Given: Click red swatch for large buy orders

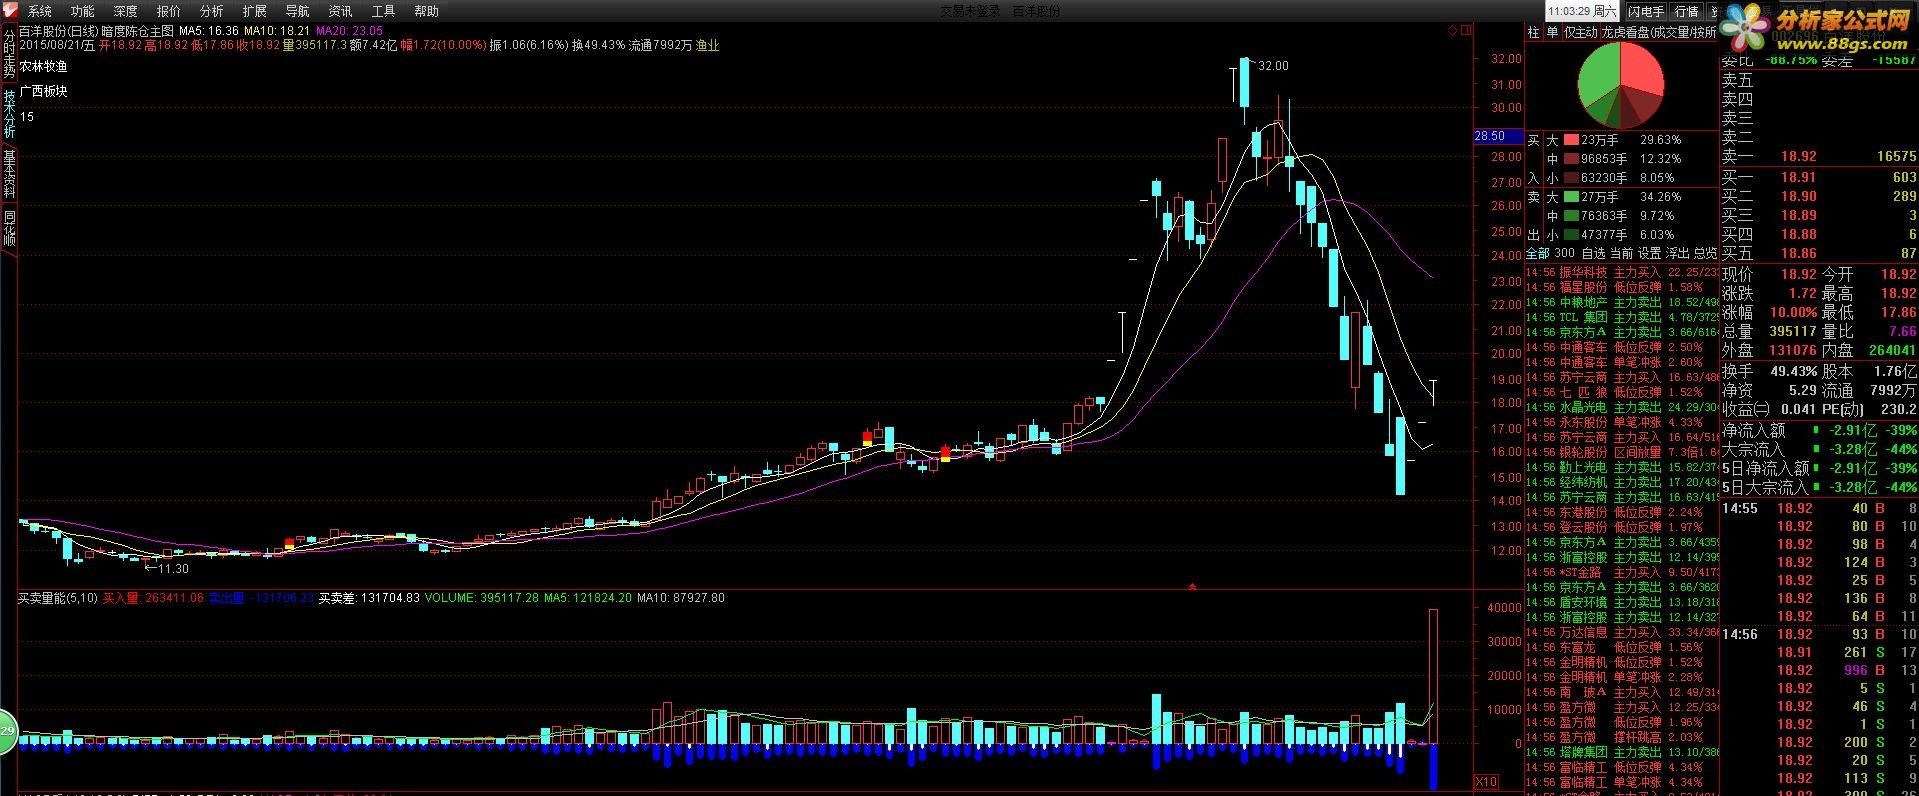Looking at the screenshot, I should click(x=1571, y=140).
